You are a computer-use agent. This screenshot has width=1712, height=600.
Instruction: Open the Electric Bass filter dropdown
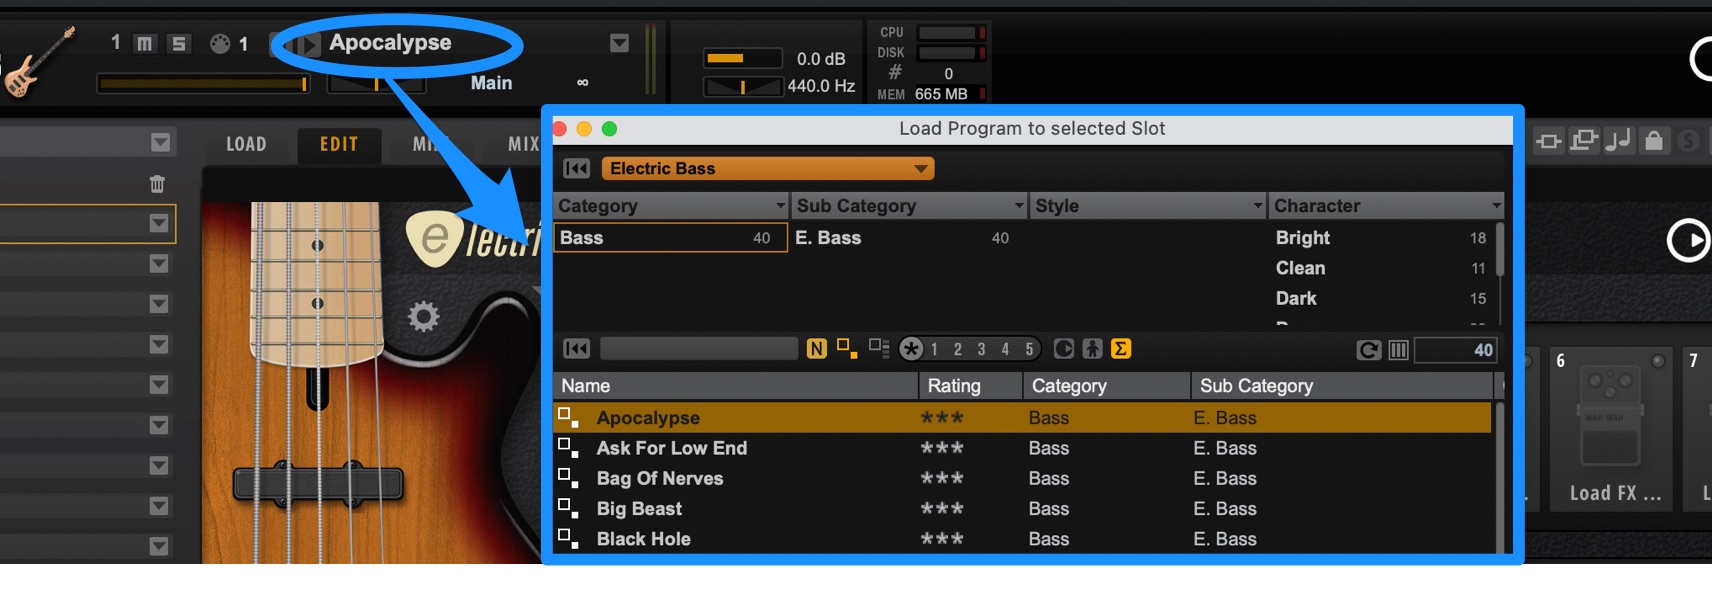point(767,168)
